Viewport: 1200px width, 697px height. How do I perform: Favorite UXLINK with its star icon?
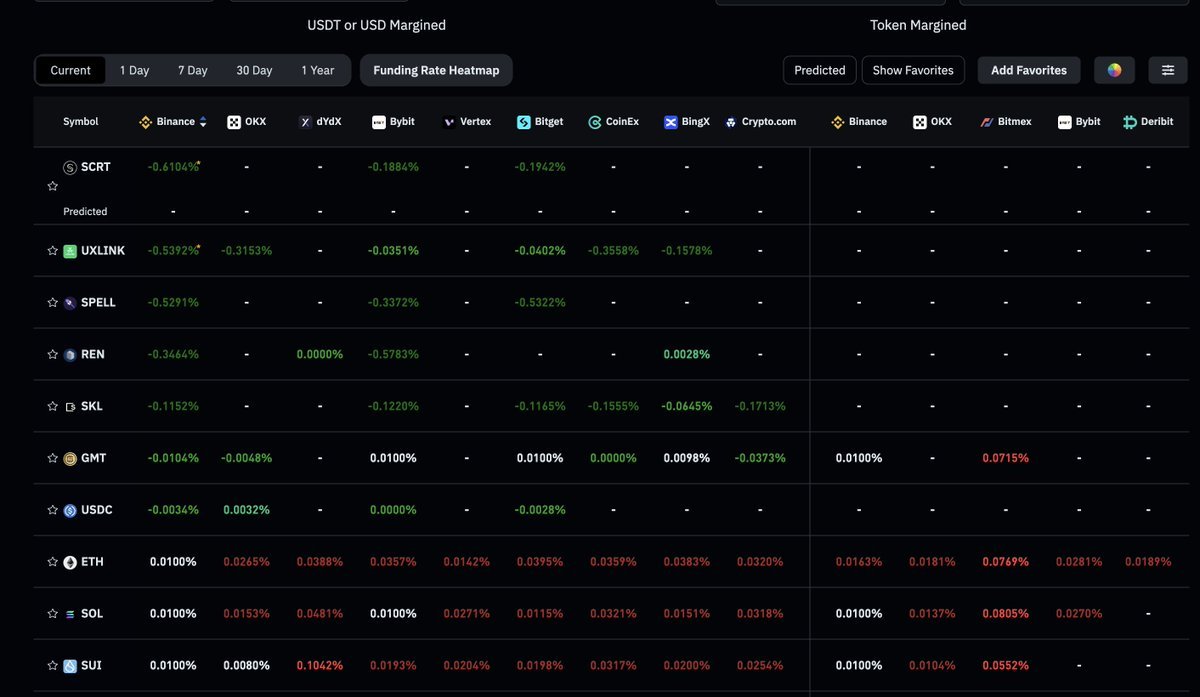click(53, 251)
